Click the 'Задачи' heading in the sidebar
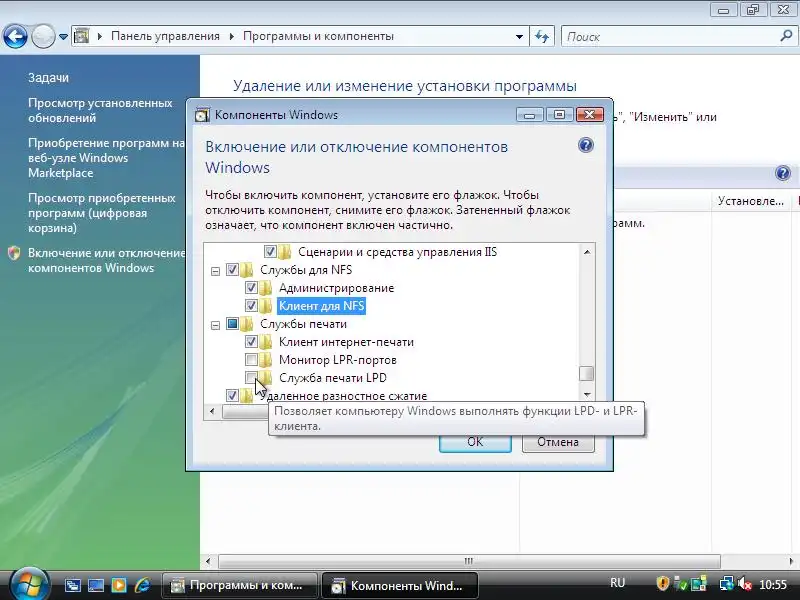Image resolution: width=800 pixels, height=600 pixels. pyautogui.click(x=48, y=78)
